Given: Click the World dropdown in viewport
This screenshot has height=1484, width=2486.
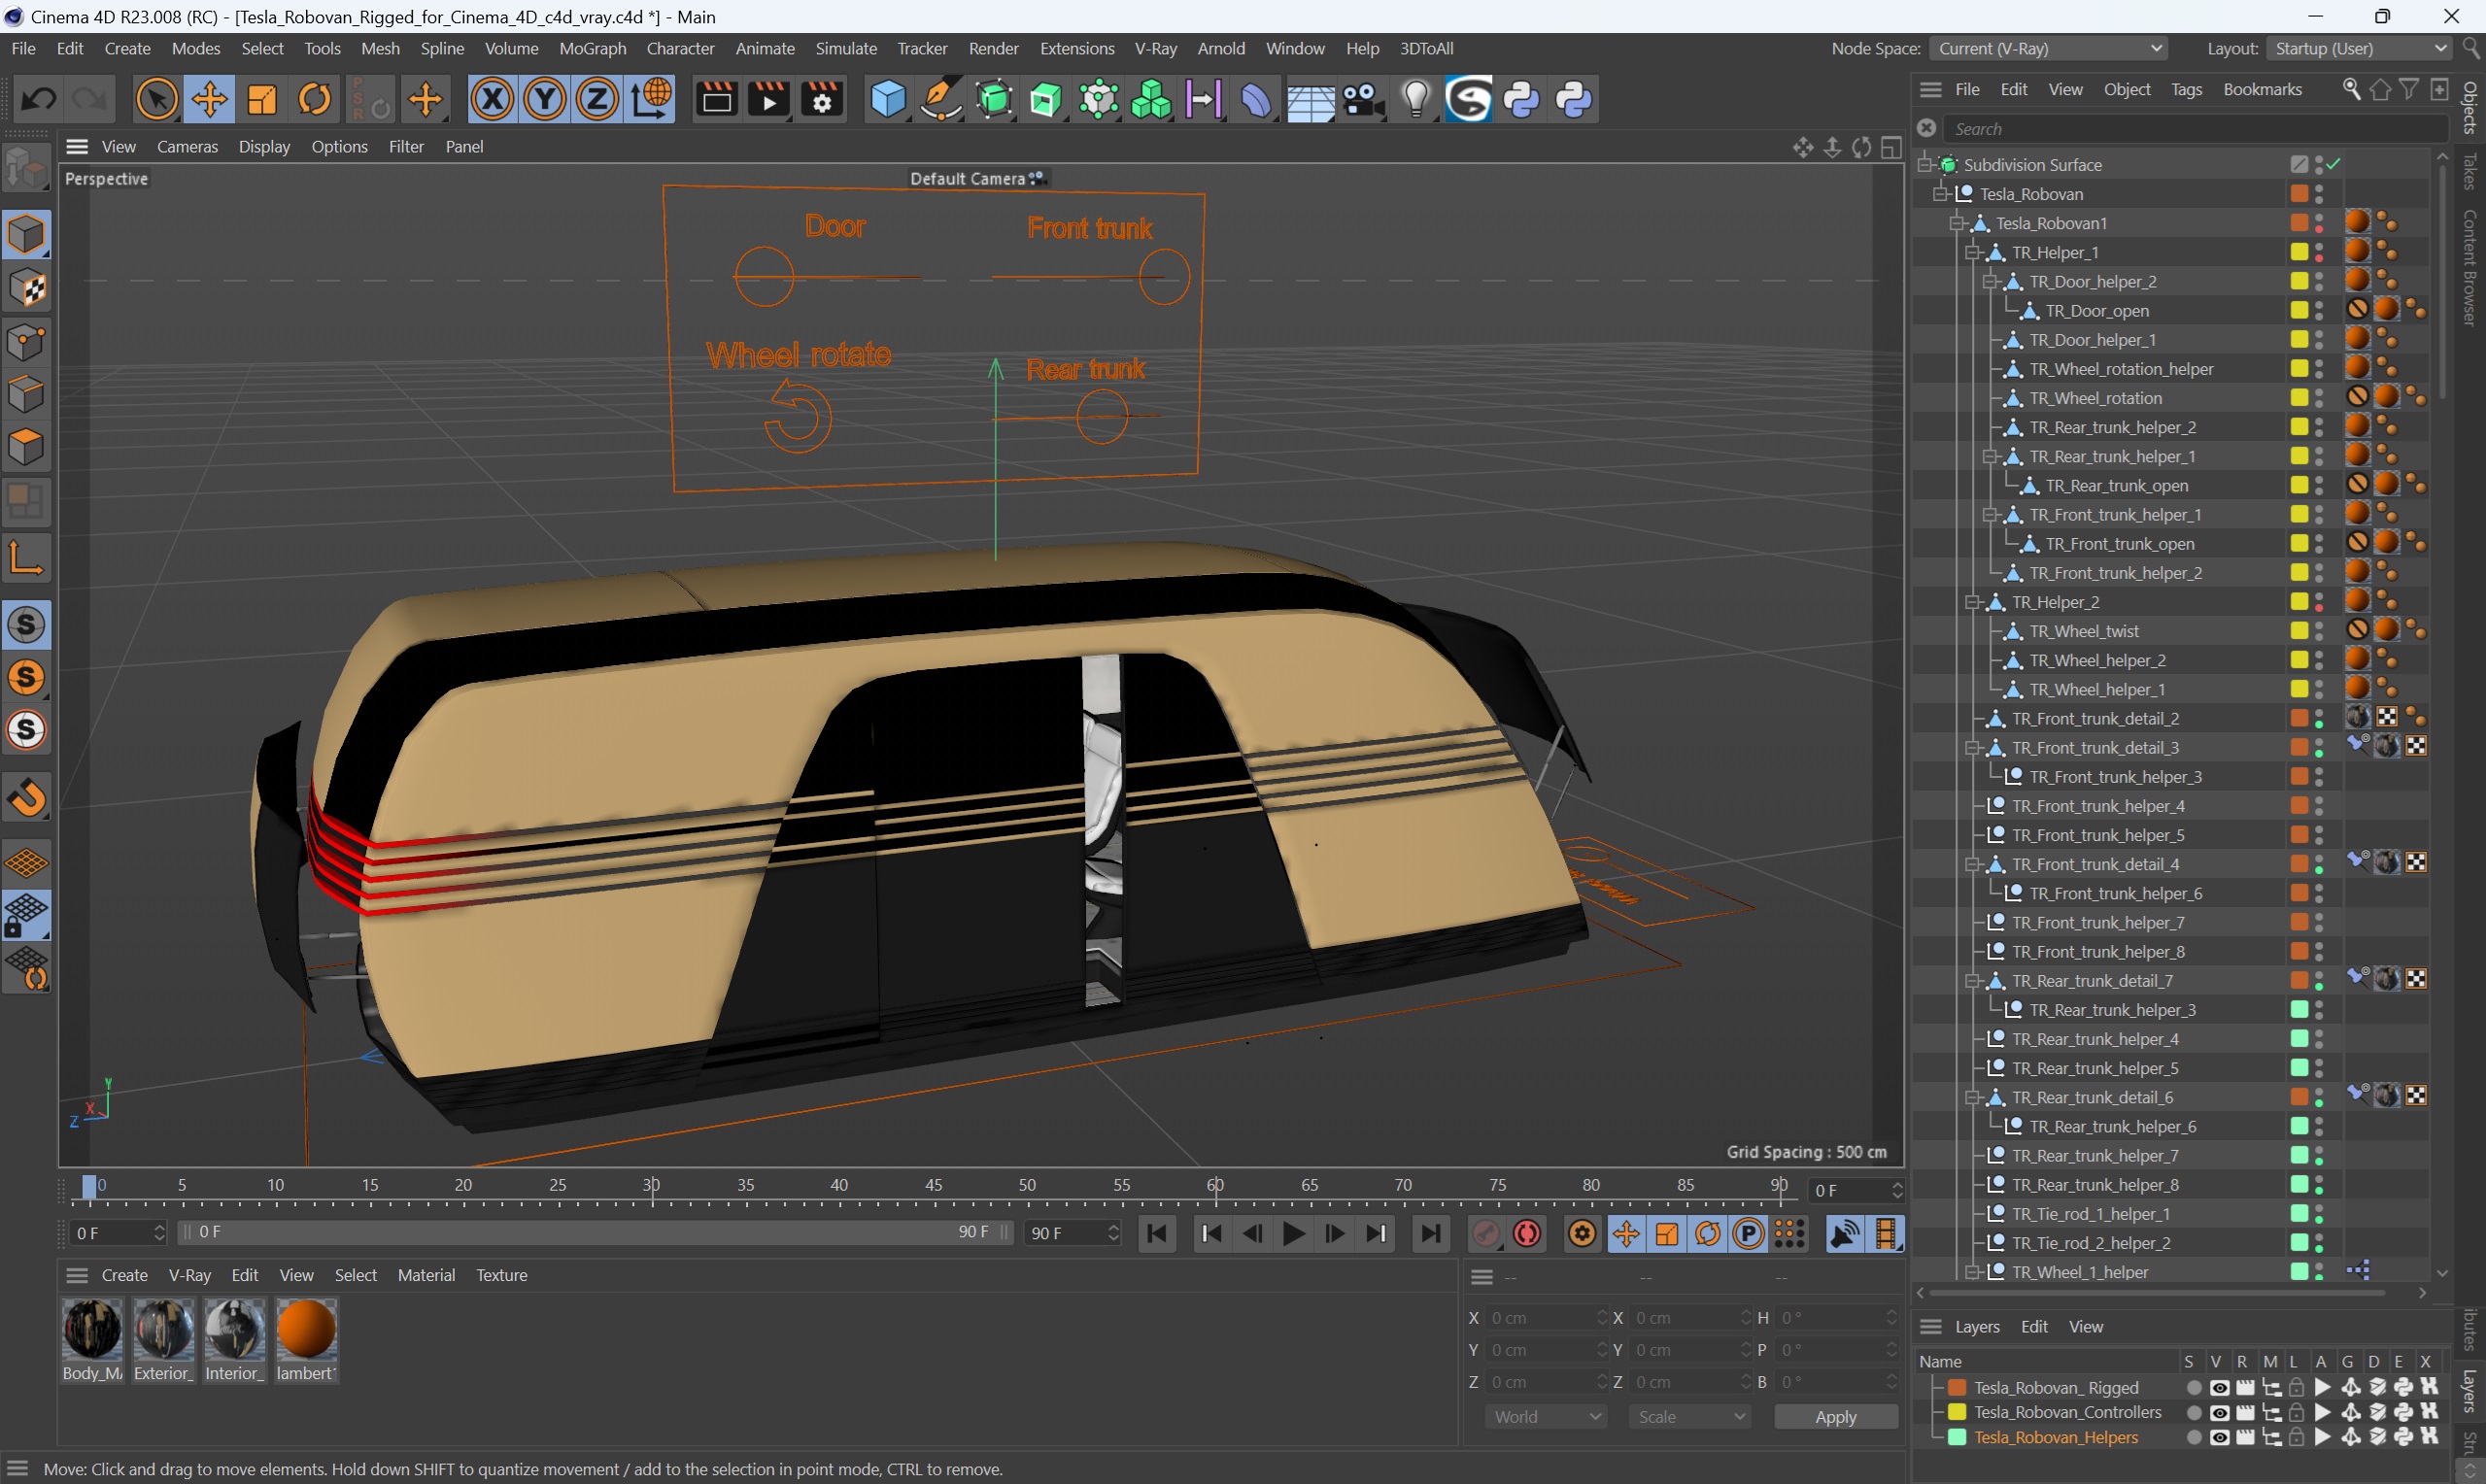Looking at the screenshot, I should click(x=1548, y=1417).
